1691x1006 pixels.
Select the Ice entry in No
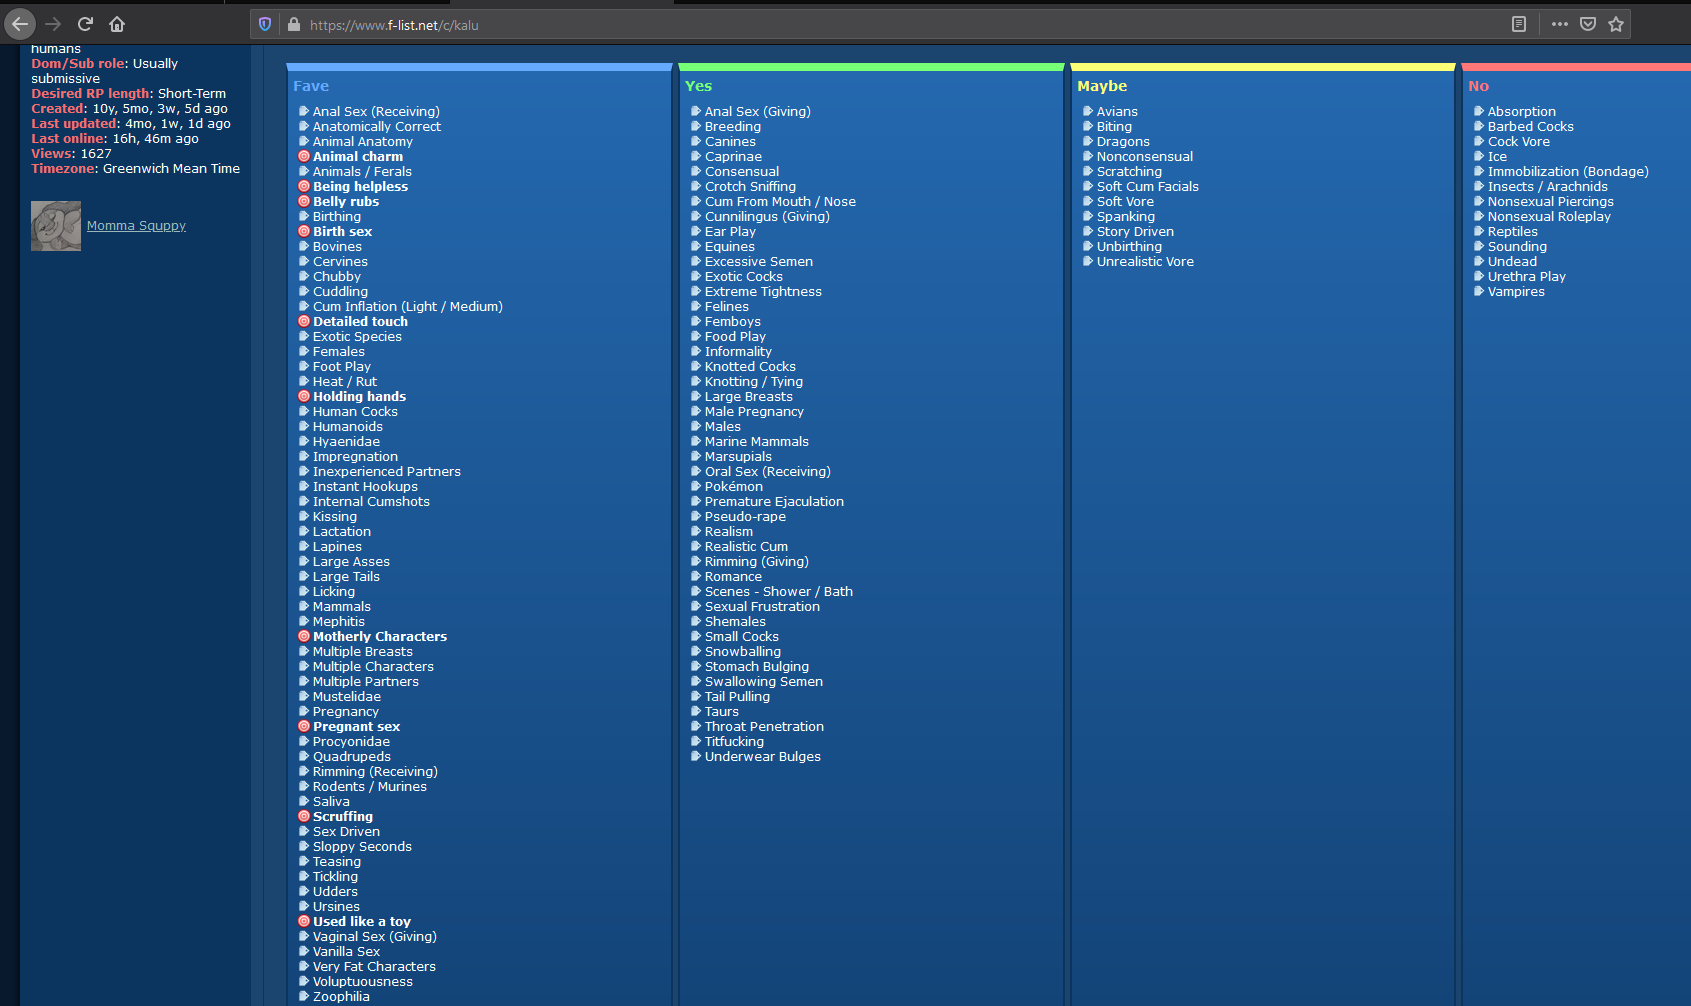coord(1497,156)
